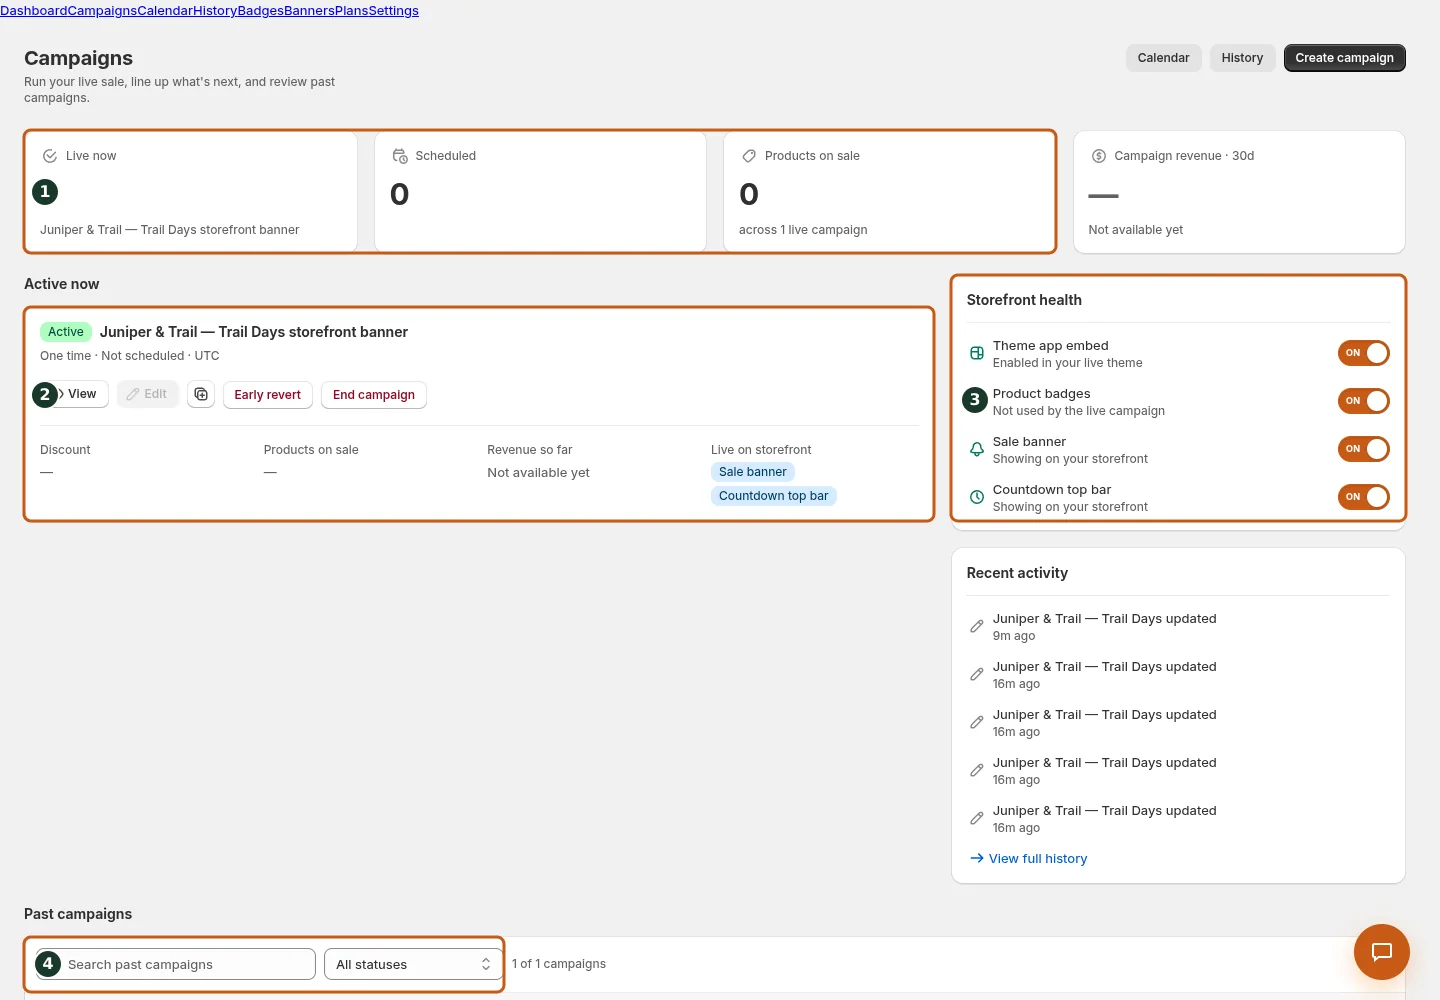Click the greyed Edit button
The image size is (1440, 1000).
coord(147,394)
